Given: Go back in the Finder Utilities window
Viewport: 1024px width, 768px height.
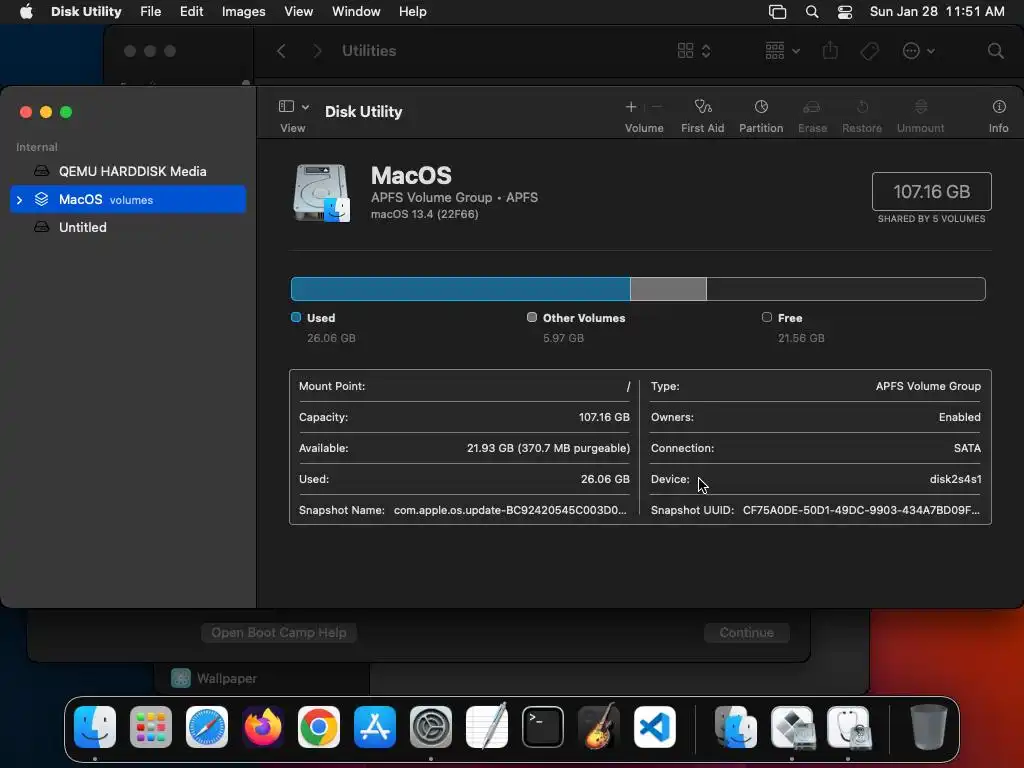Looking at the screenshot, I should click(281, 51).
